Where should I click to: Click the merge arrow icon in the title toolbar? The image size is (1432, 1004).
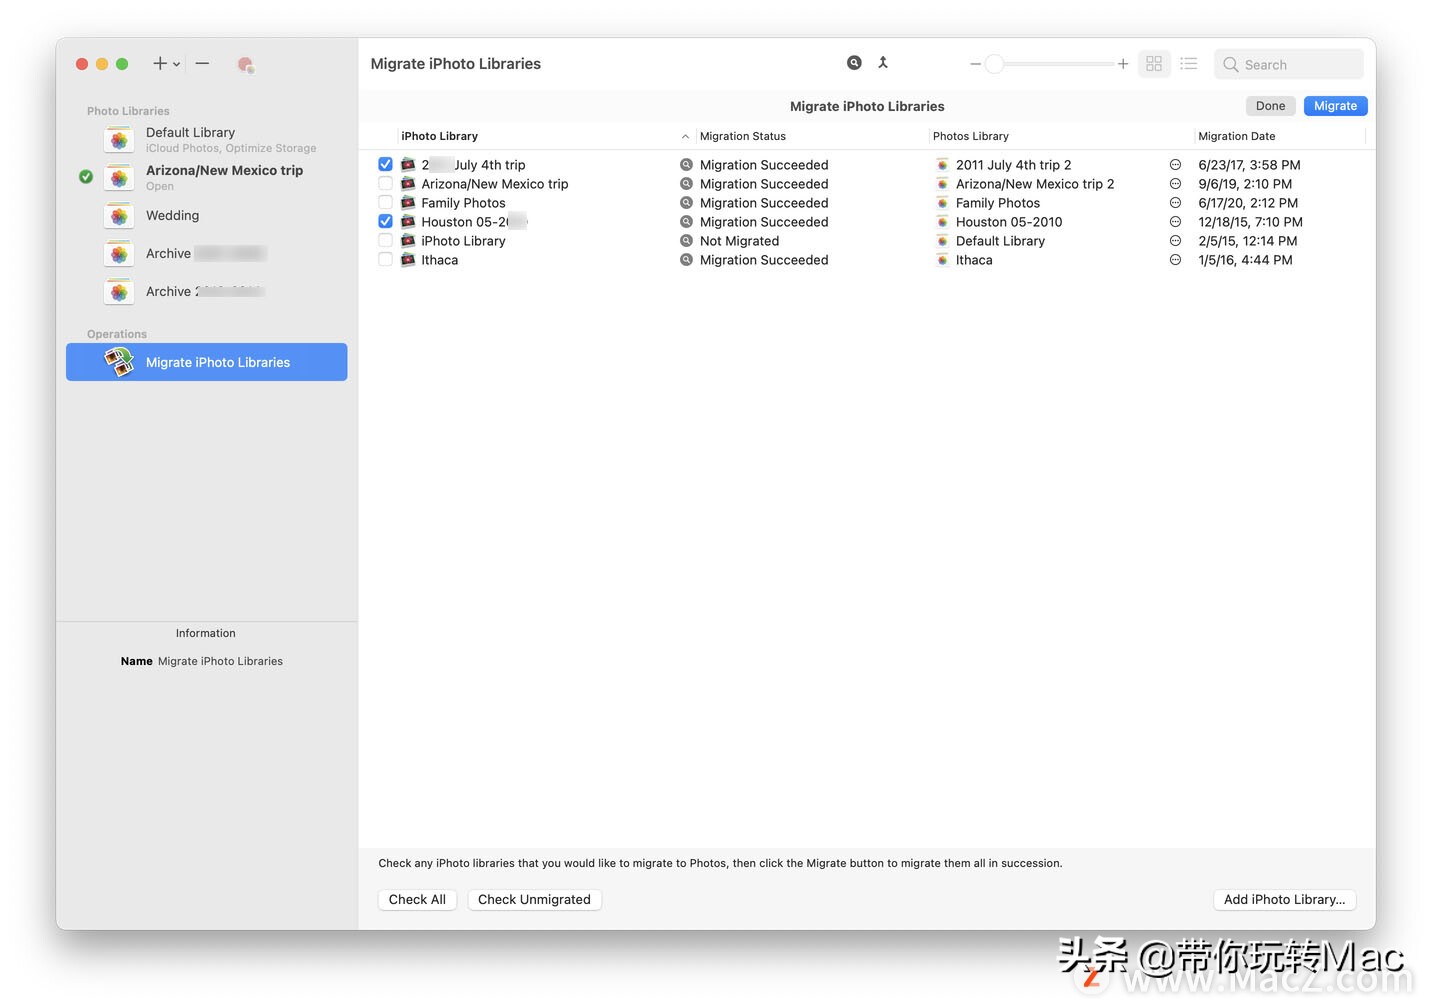pos(883,63)
